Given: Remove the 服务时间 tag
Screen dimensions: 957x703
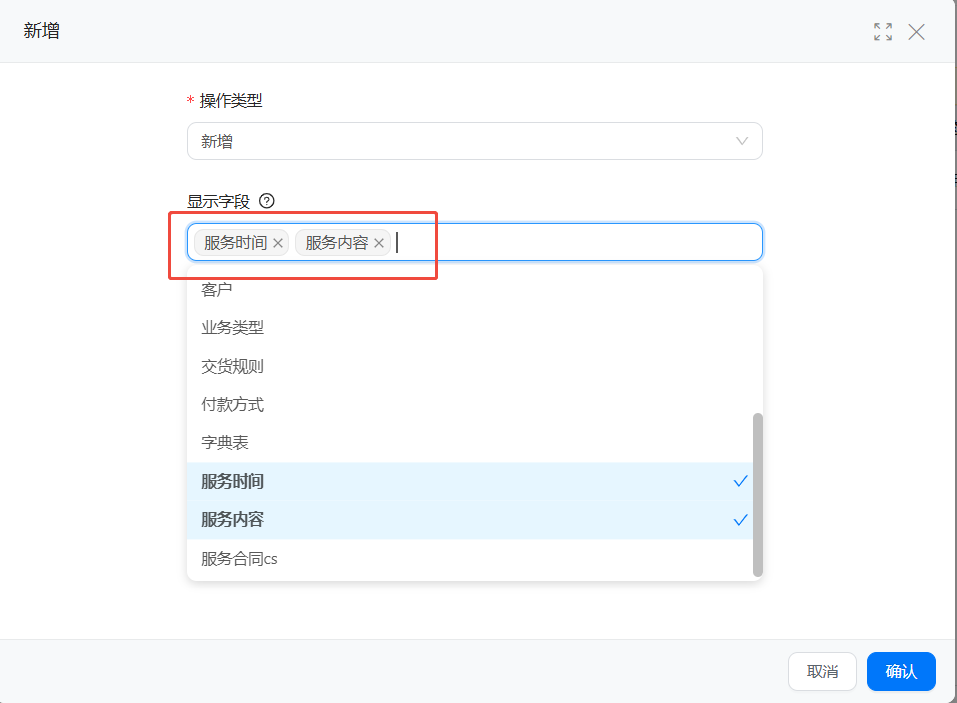Looking at the screenshot, I should click(278, 243).
